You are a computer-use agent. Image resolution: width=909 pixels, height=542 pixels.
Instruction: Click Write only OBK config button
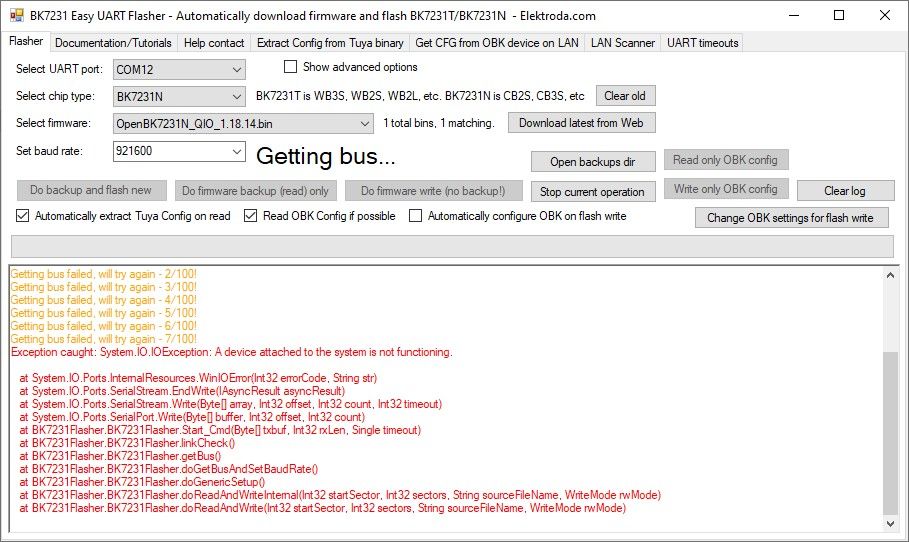tap(726, 189)
